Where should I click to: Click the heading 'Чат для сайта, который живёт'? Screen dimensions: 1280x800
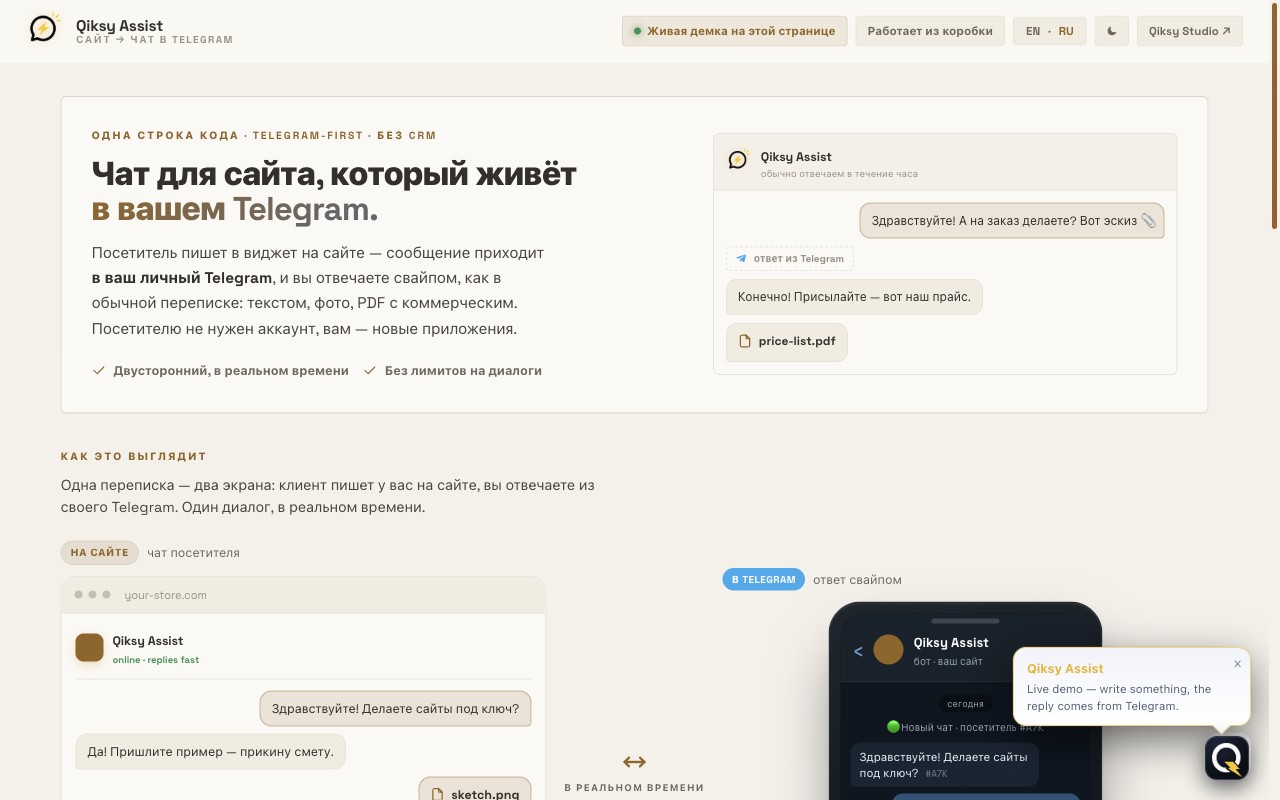[x=334, y=174]
